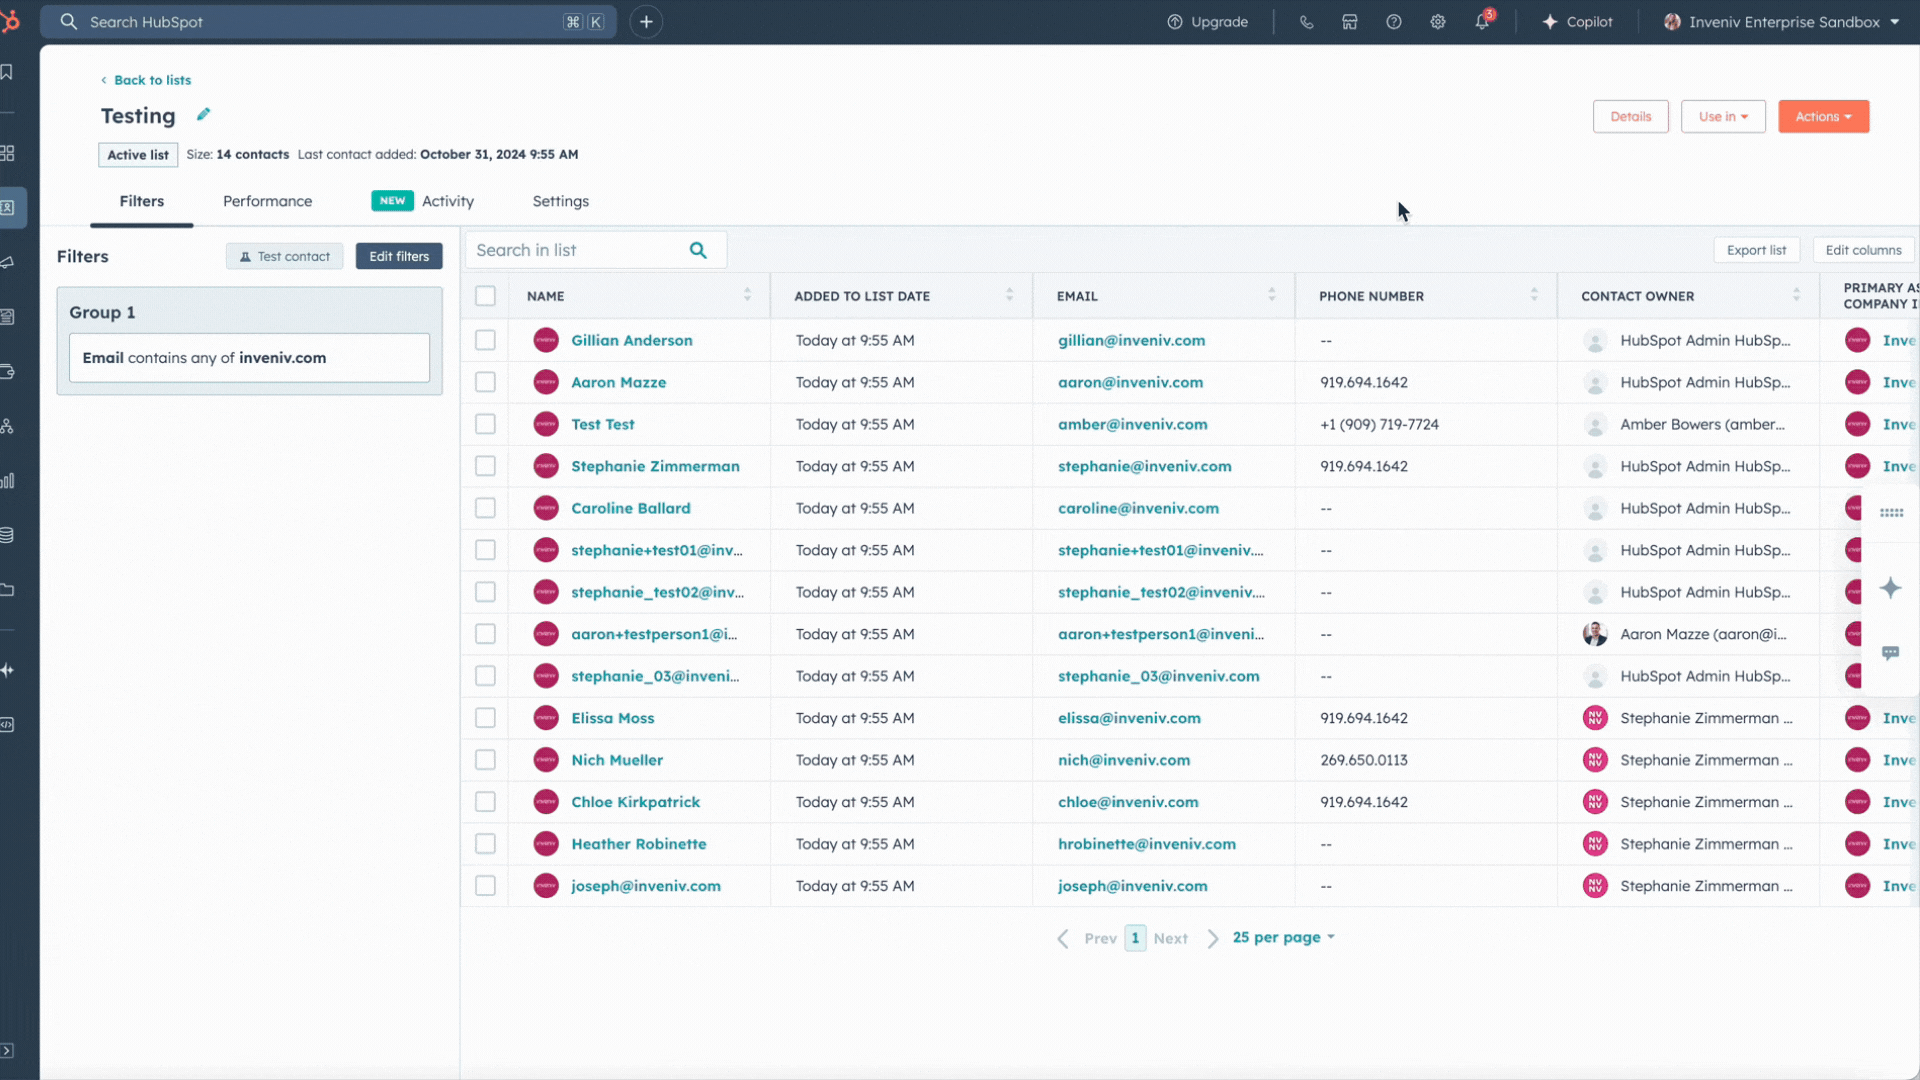Open the library folder sidebar icon

(x=7, y=590)
